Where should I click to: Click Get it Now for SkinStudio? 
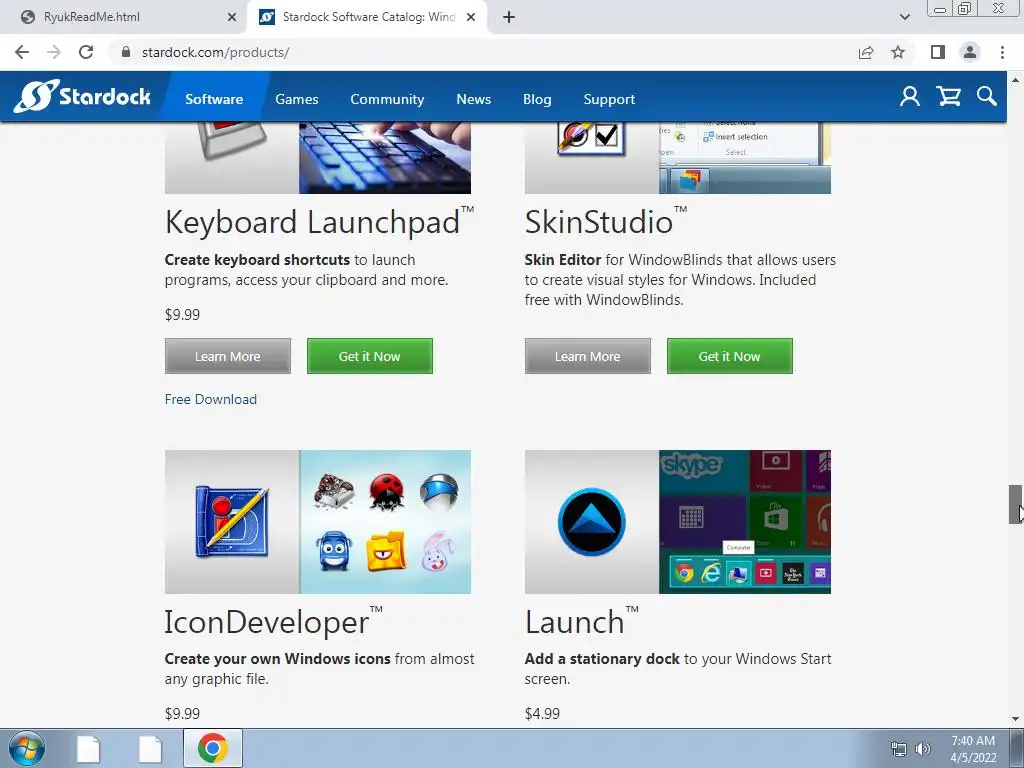click(x=729, y=356)
